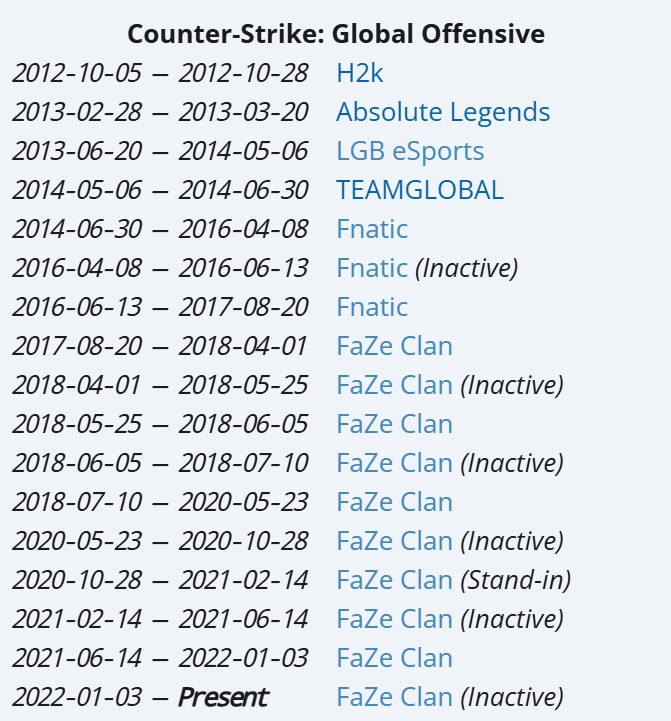The image size is (671, 721).
Task: Open FaZe Clan link in the Stand-in row
Action: pyautogui.click(x=394, y=580)
